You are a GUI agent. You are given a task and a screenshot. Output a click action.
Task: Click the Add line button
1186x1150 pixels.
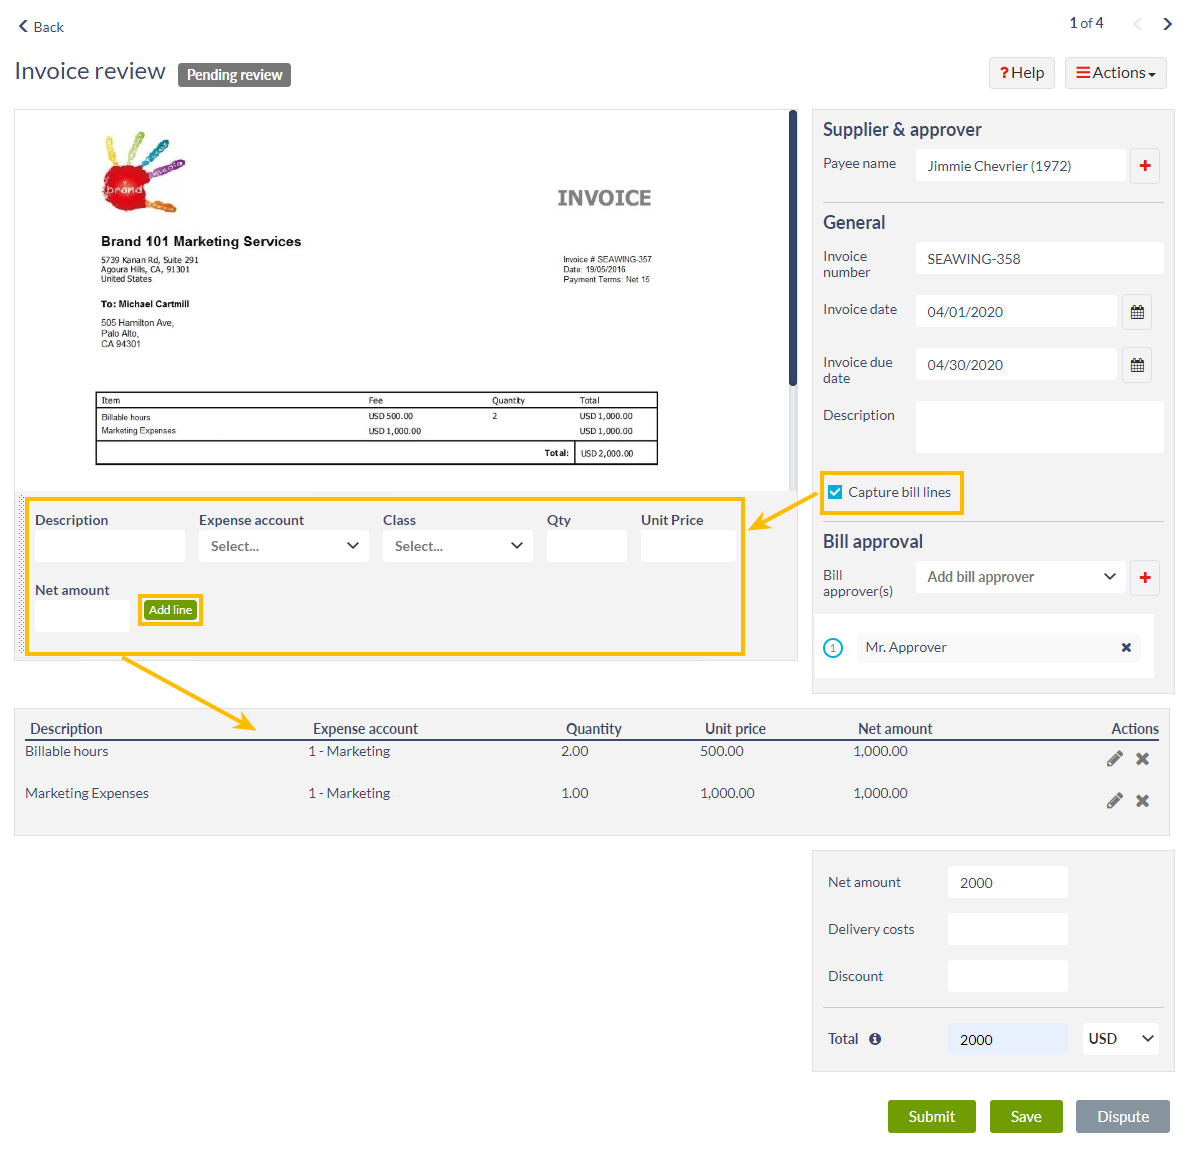coord(170,610)
